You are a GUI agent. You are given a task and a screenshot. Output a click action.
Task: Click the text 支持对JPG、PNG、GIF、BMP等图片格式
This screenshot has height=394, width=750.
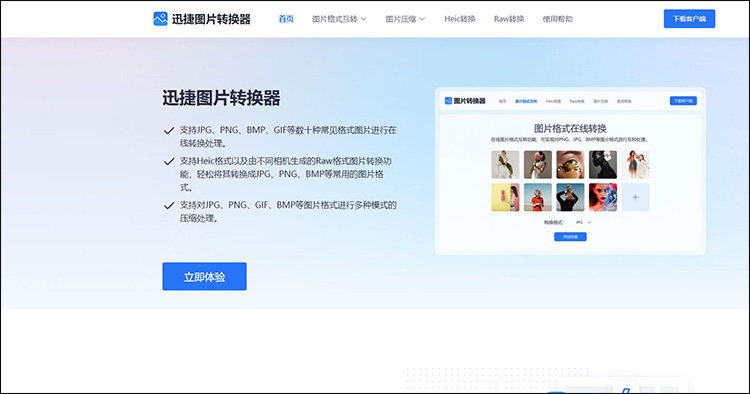[288, 211]
